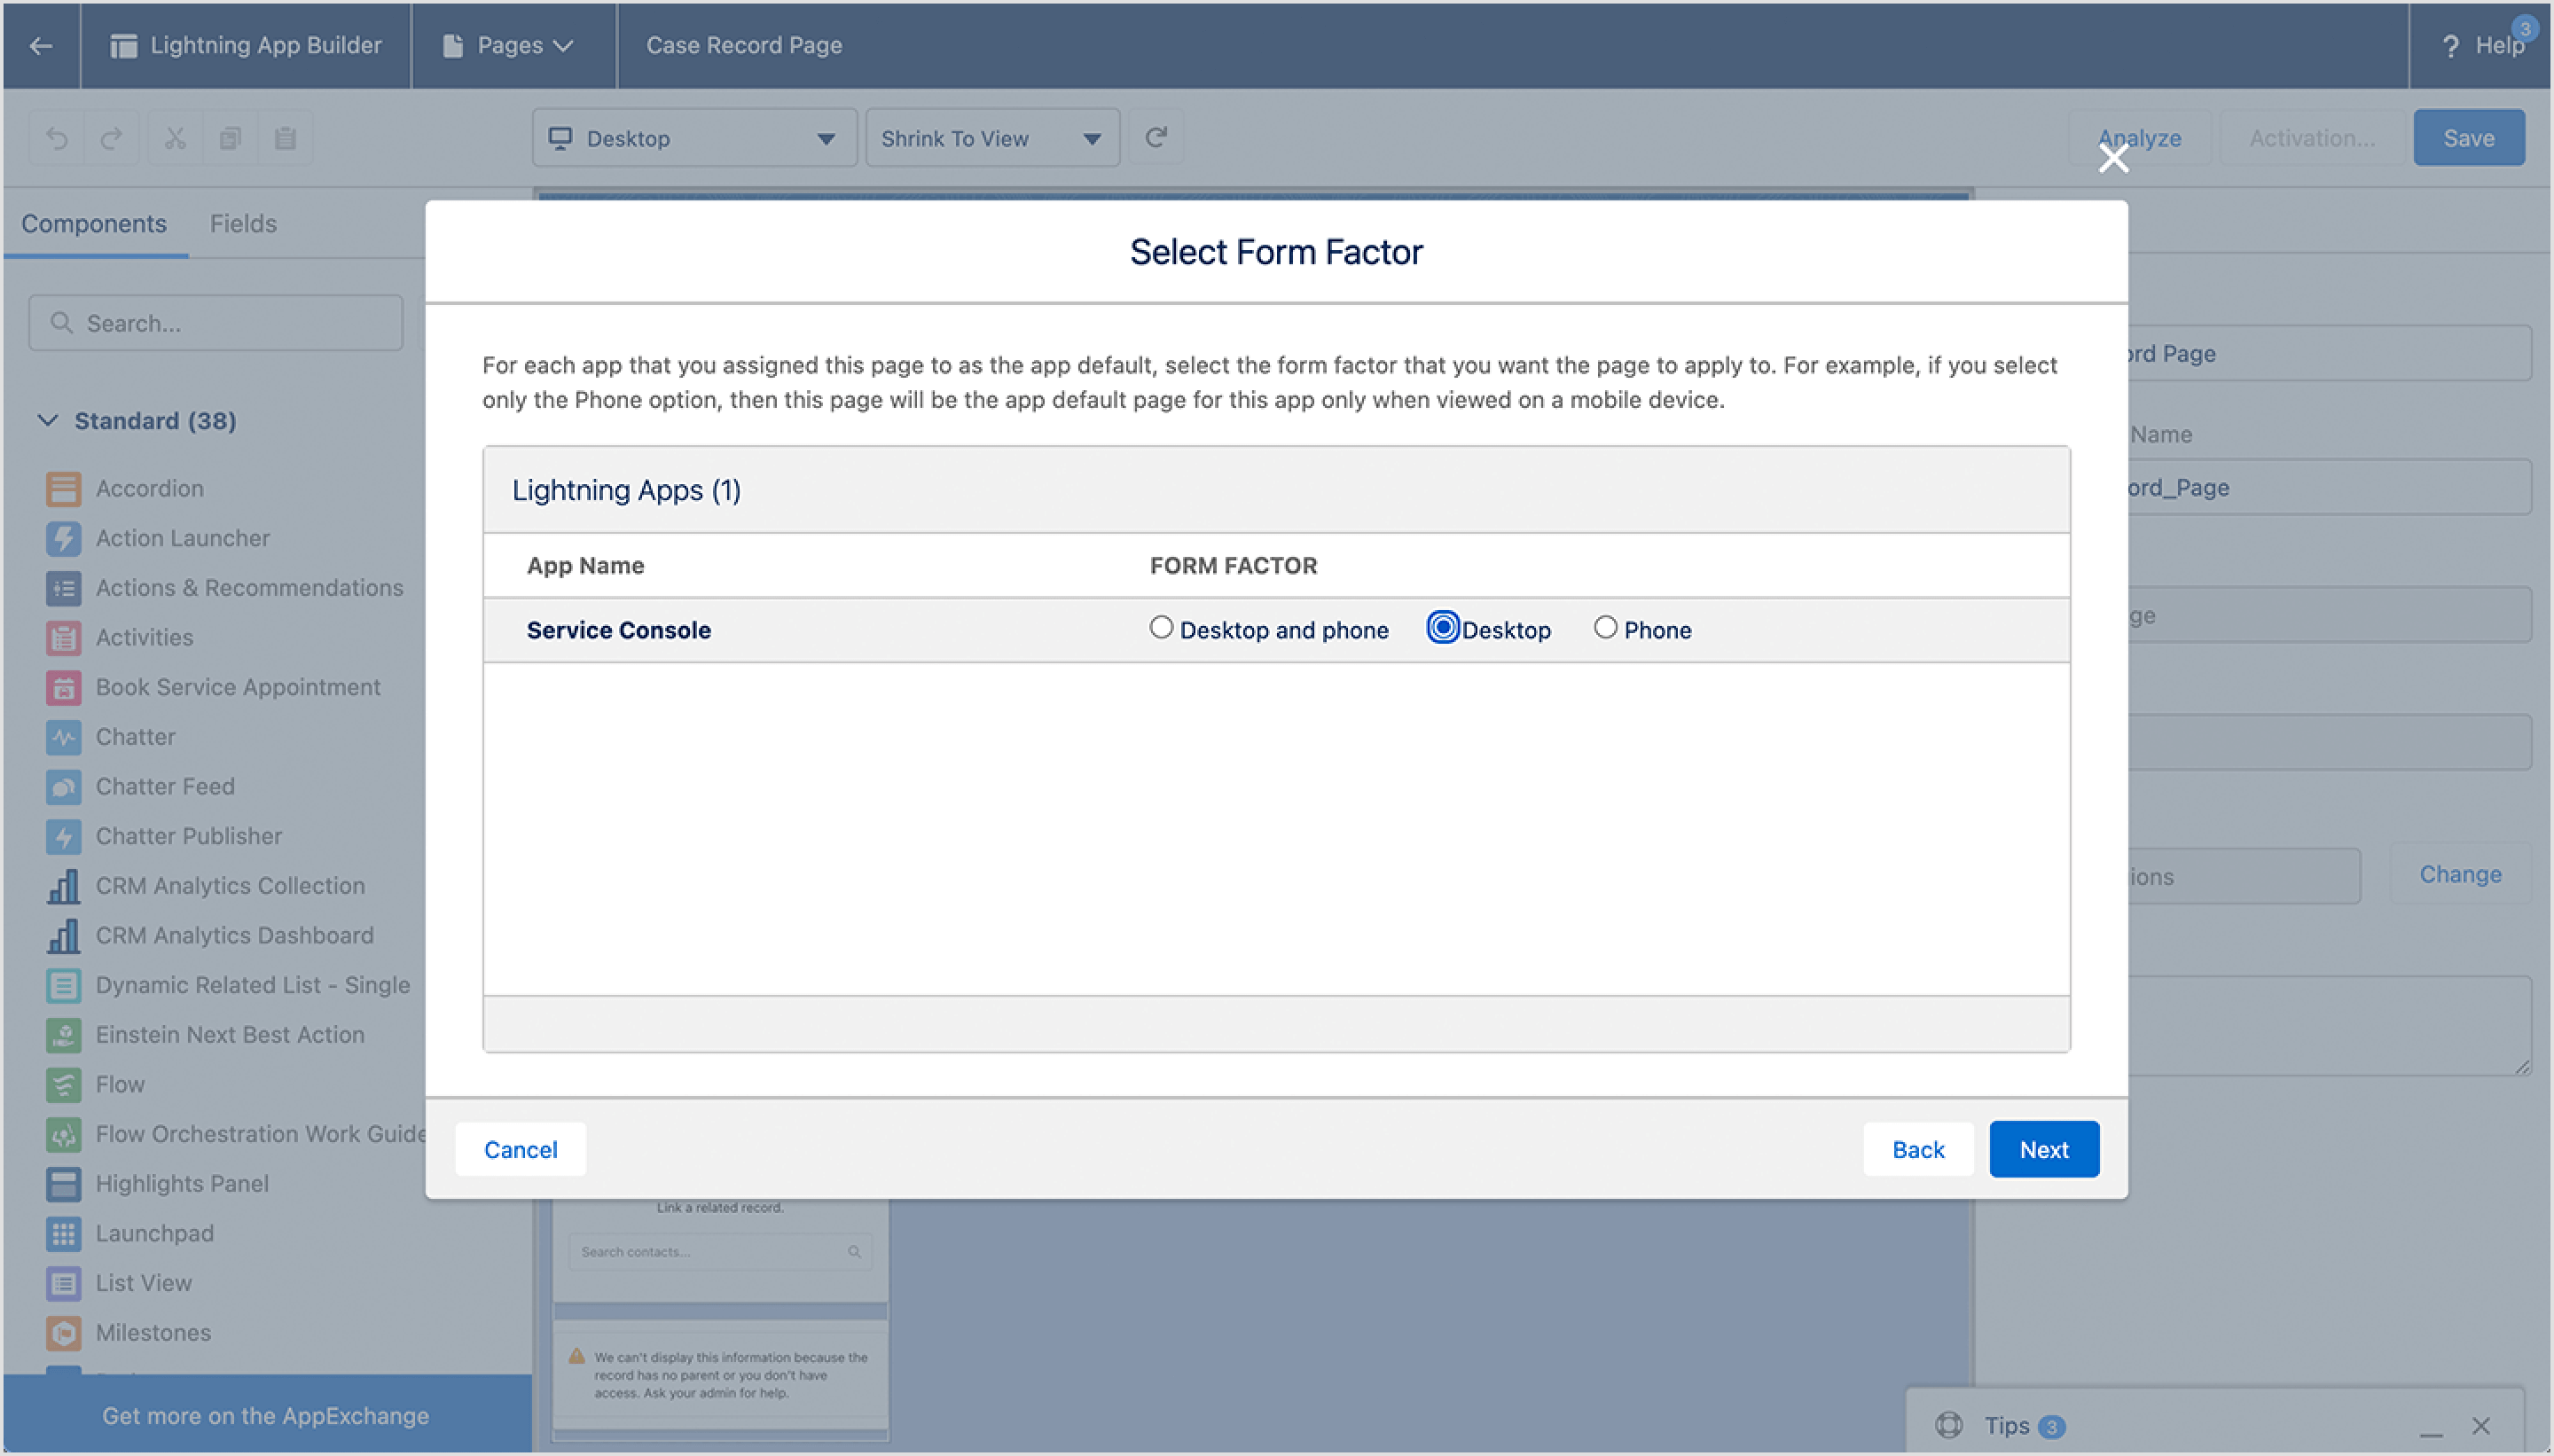The height and width of the screenshot is (1456, 2554).
Task: Click the component search field
Action: (x=215, y=322)
